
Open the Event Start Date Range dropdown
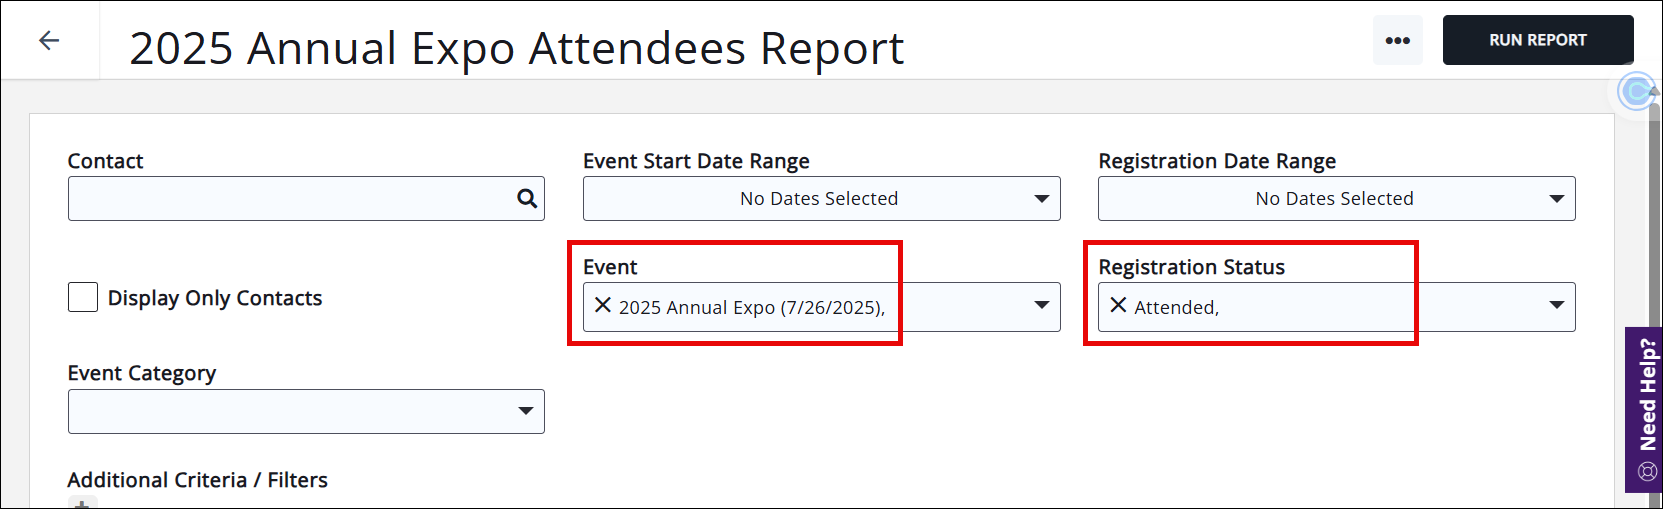821,199
